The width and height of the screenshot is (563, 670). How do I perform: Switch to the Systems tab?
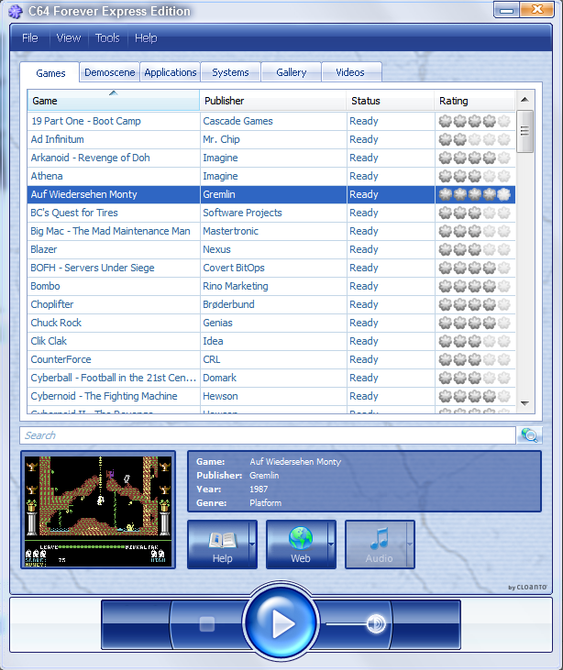coord(231,72)
